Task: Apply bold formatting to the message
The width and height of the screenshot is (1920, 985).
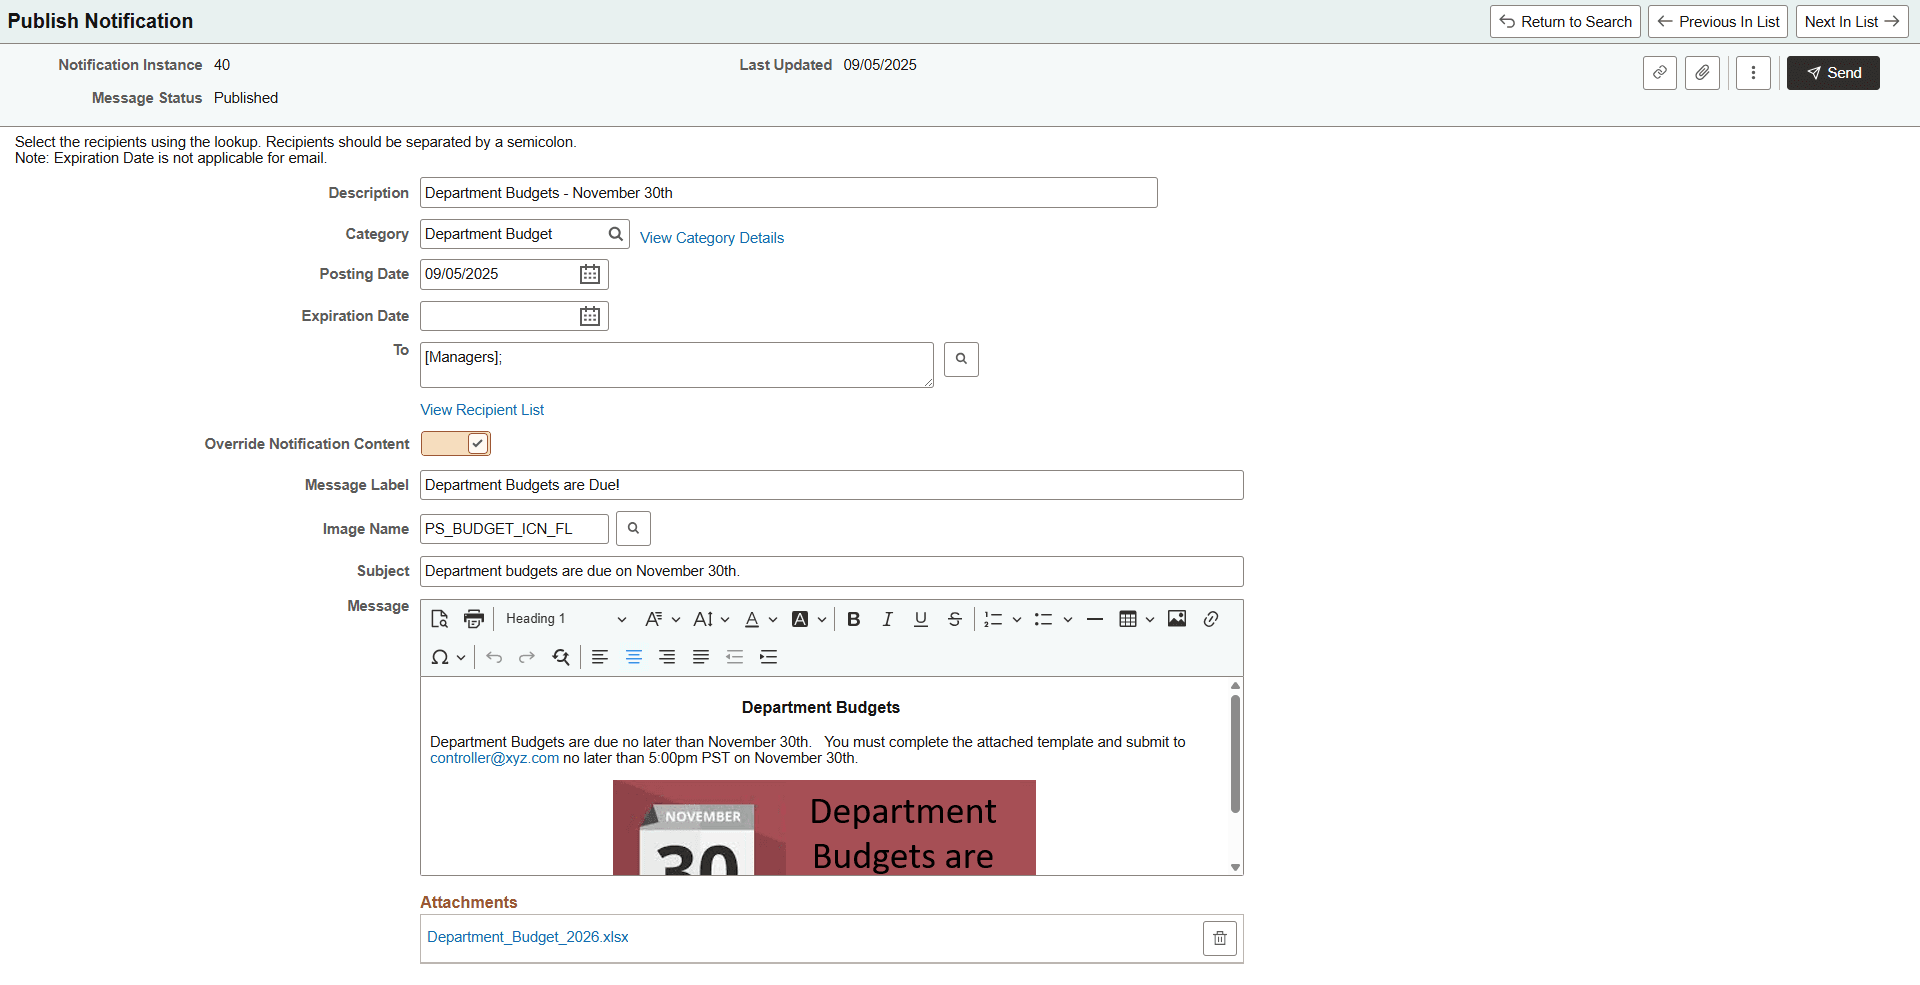Action: tap(853, 618)
